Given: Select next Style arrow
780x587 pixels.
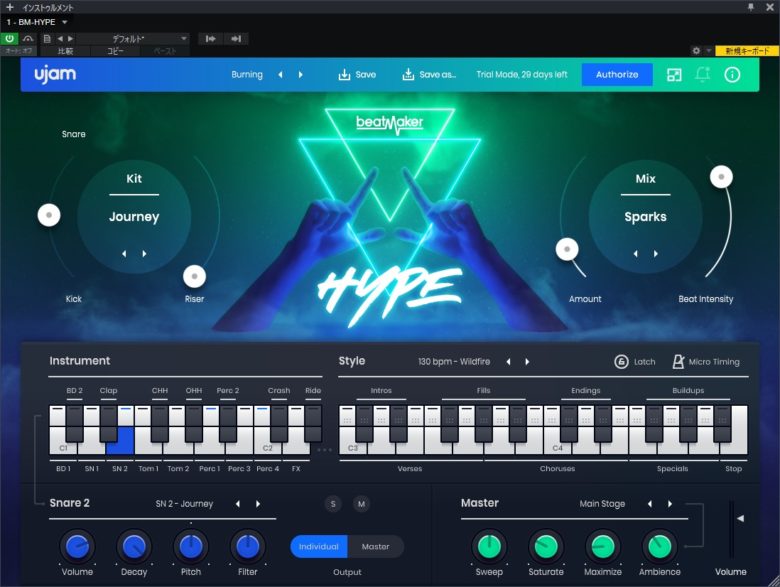Looking at the screenshot, I should click(x=527, y=362).
